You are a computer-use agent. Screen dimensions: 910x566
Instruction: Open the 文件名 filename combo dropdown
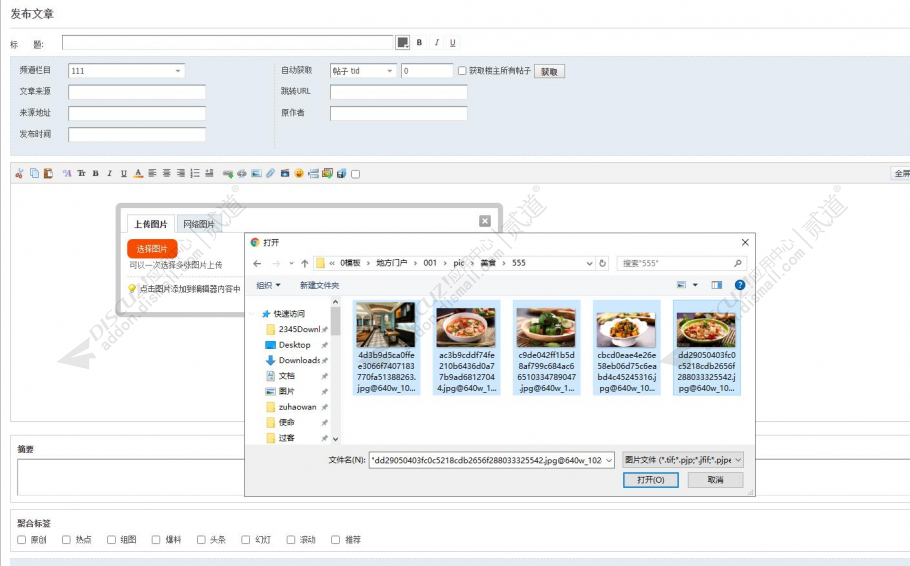point(608,460)
